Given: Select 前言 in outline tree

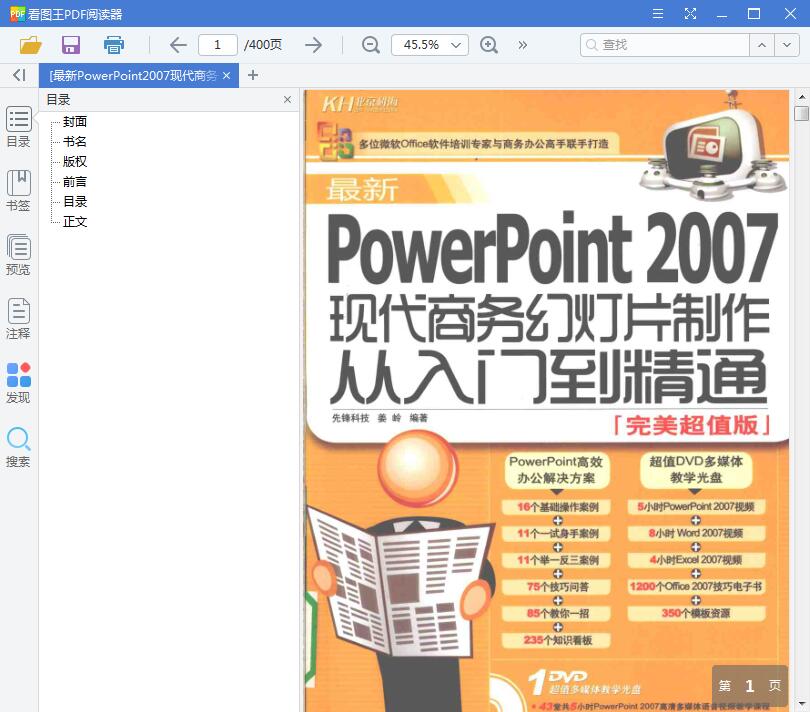Looking at the screenshot, I should [75, 182].
